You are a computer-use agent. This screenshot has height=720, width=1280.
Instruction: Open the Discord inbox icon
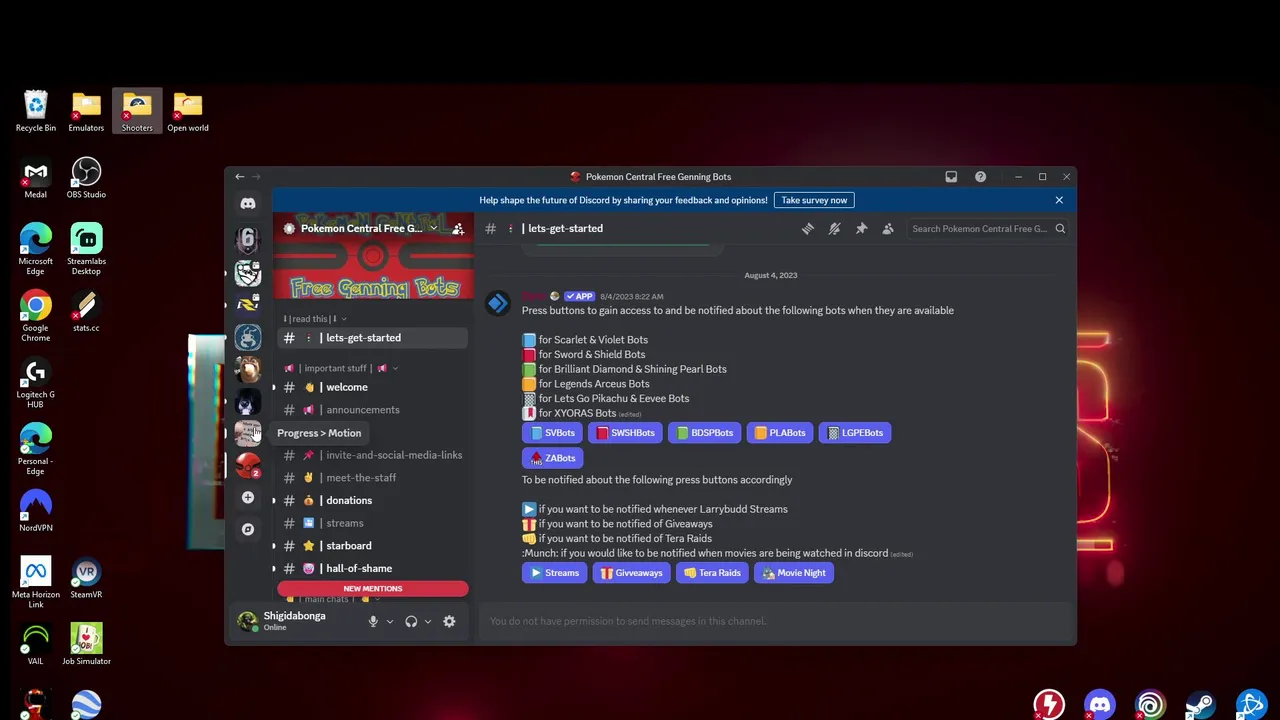coord(951,177)
